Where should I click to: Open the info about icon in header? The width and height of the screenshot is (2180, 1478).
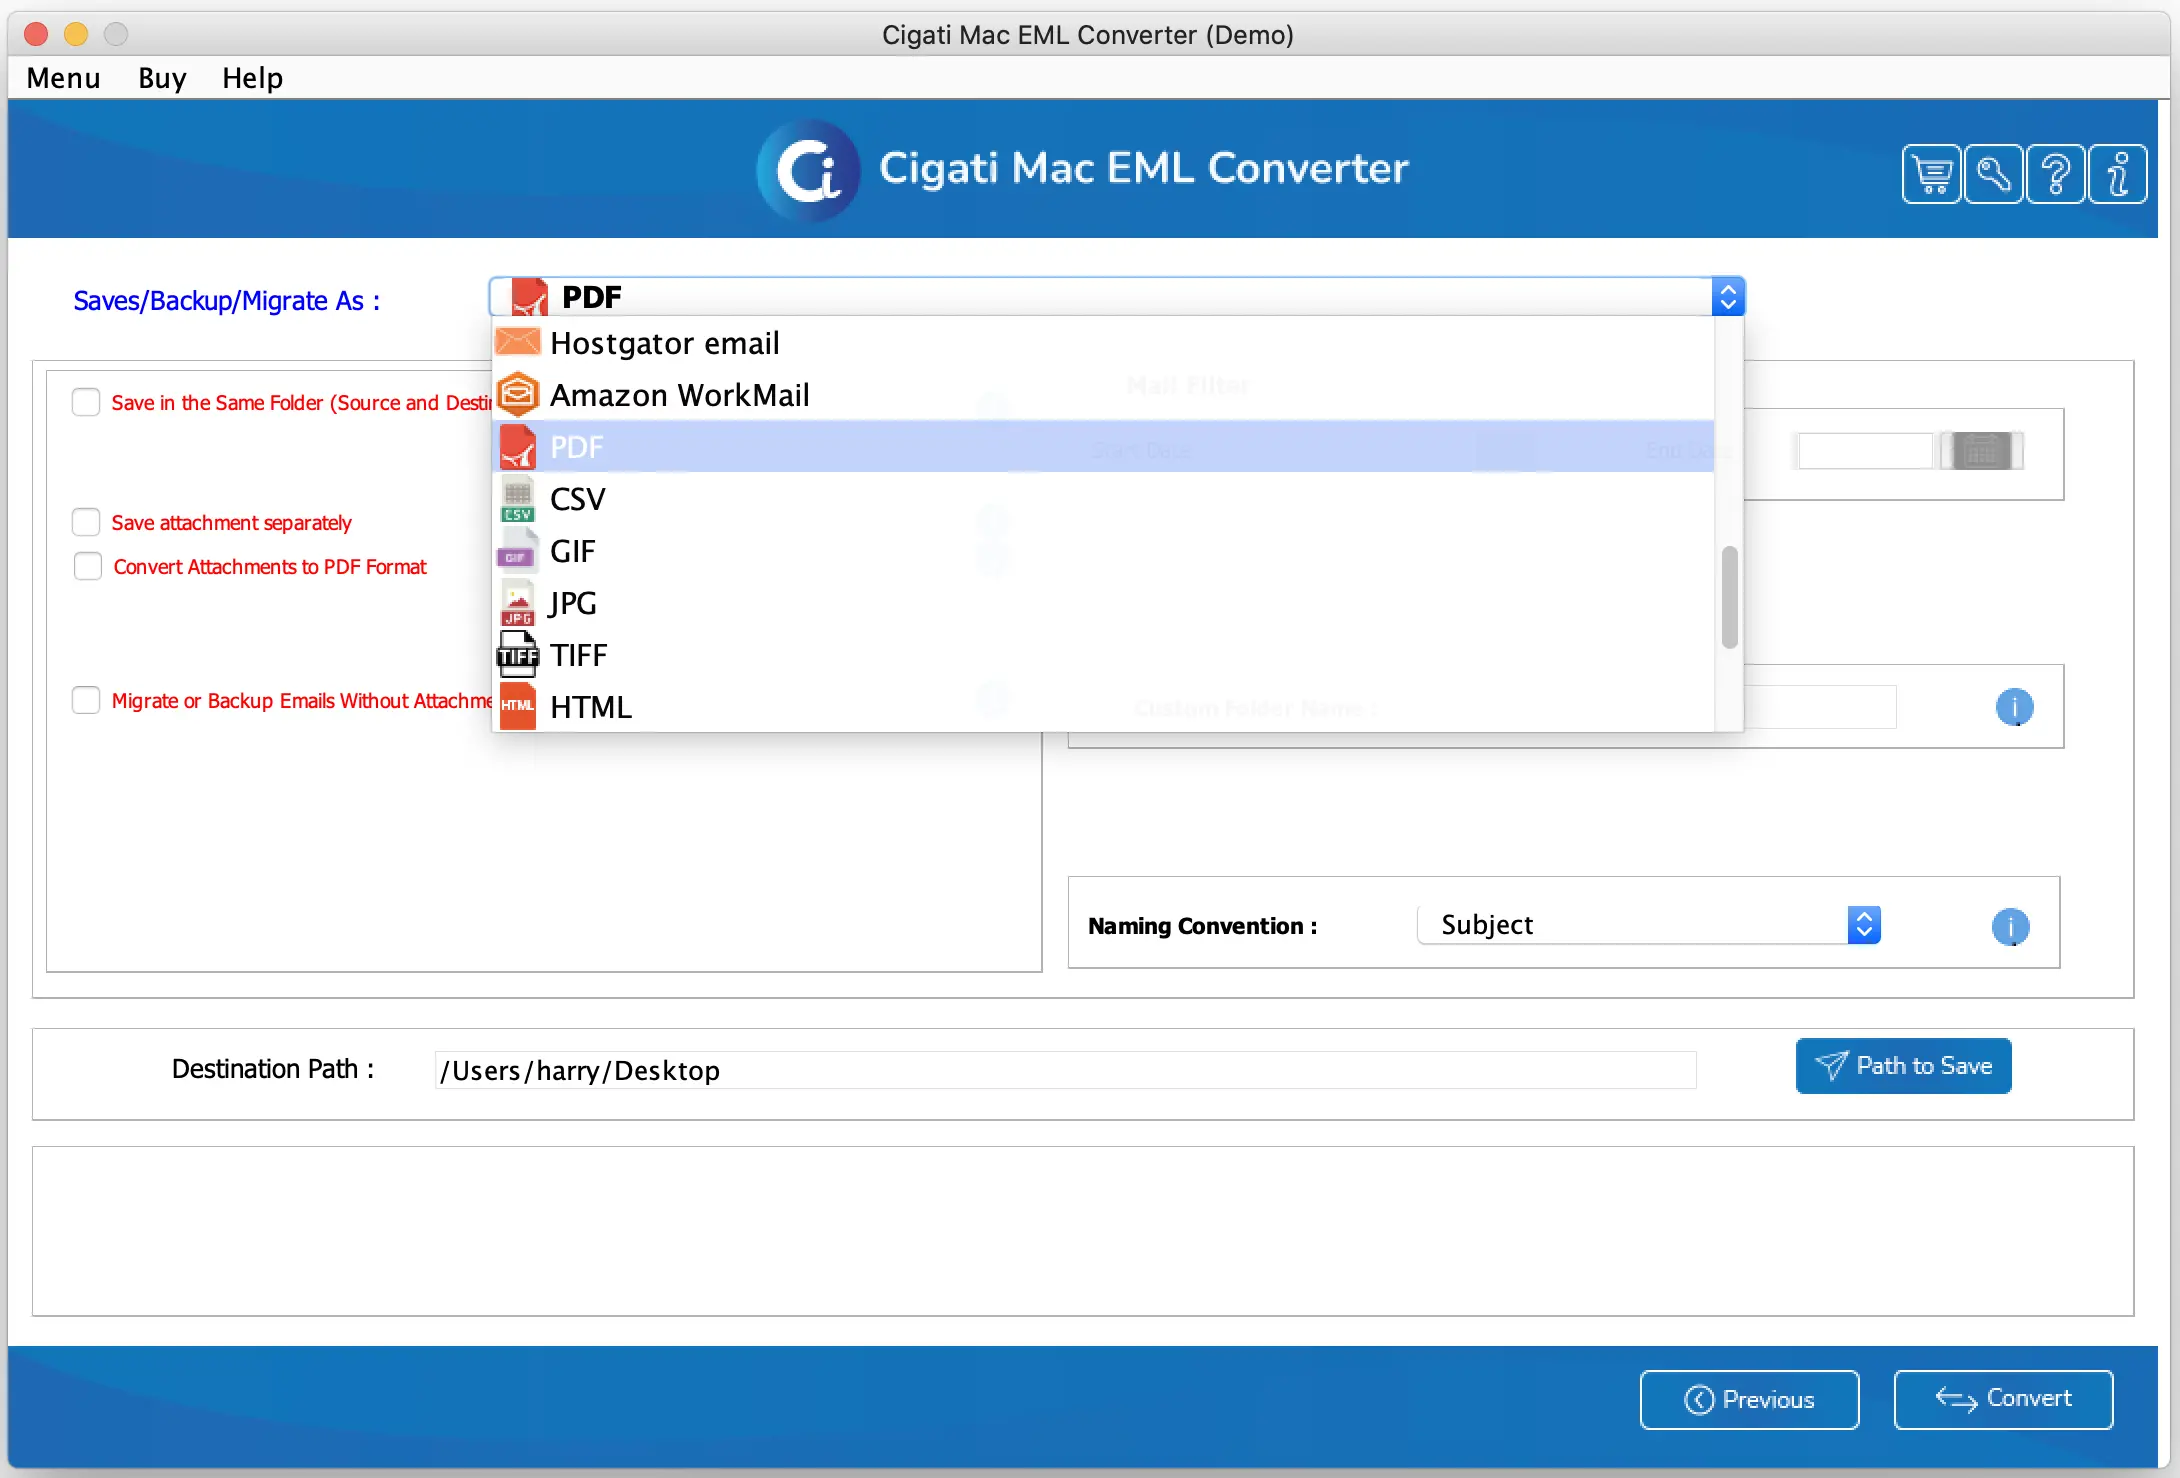2117,174
